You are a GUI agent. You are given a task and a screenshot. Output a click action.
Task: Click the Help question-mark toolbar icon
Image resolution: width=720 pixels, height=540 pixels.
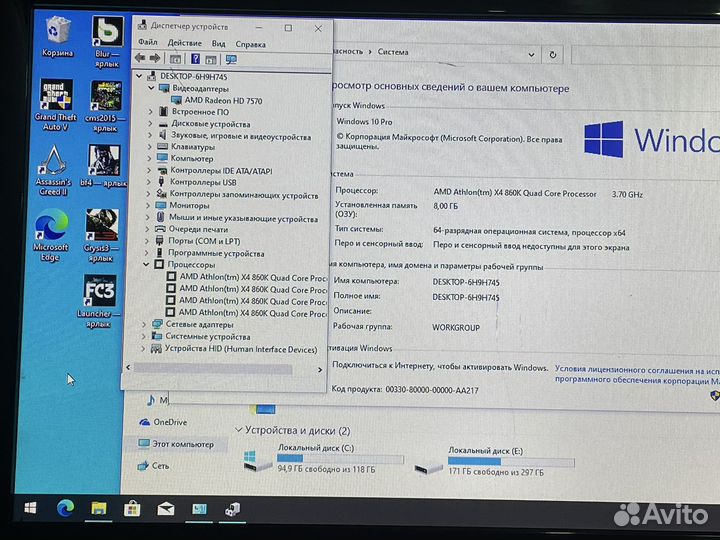point(196,58)
